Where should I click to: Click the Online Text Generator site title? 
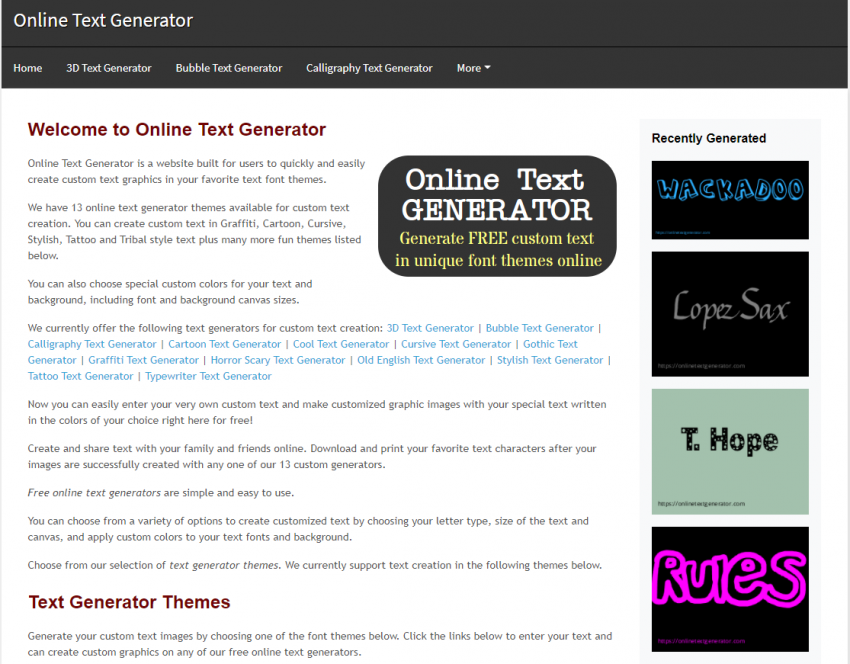pos(102,20)
